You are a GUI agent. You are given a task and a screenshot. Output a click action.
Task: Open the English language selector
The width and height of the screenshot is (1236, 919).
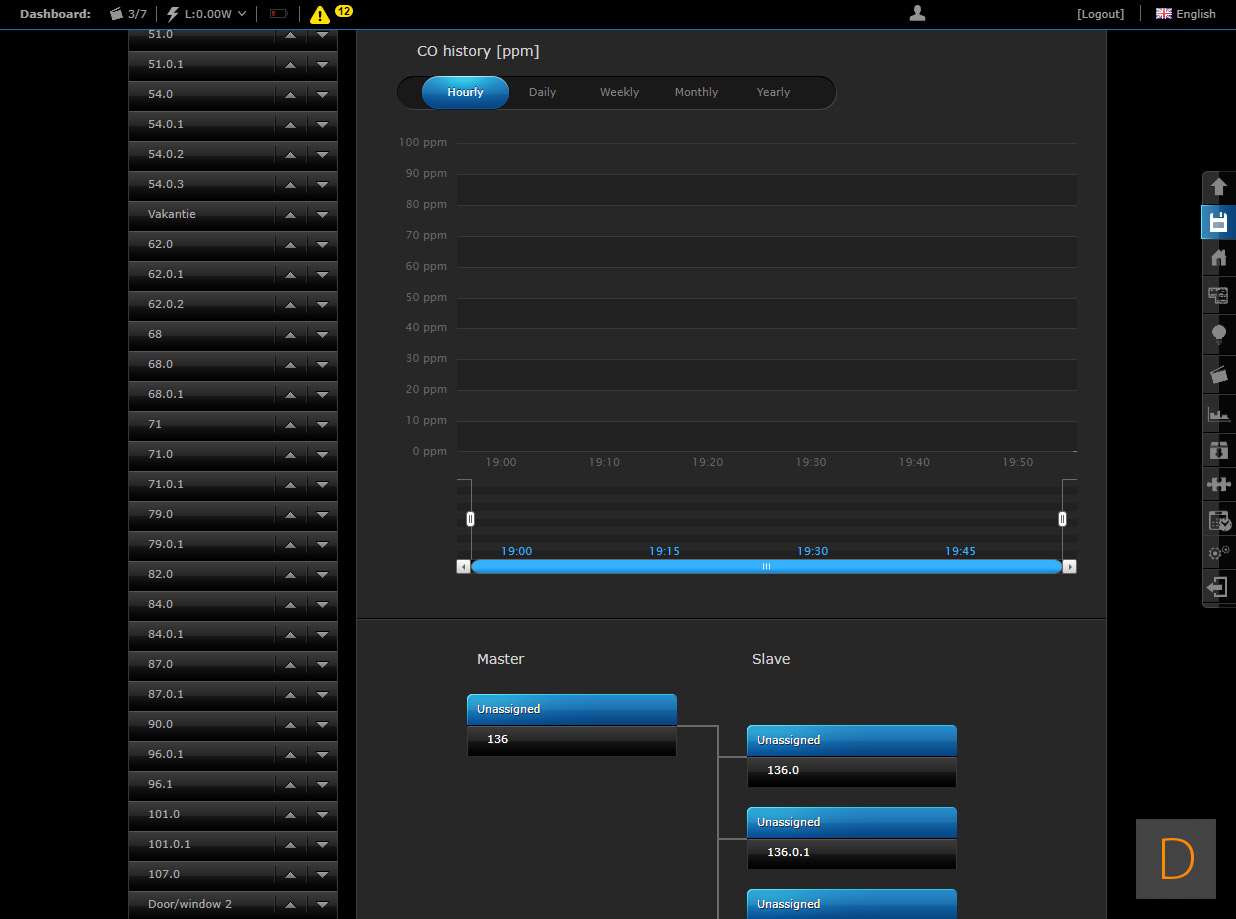(x=1186, y=14)
